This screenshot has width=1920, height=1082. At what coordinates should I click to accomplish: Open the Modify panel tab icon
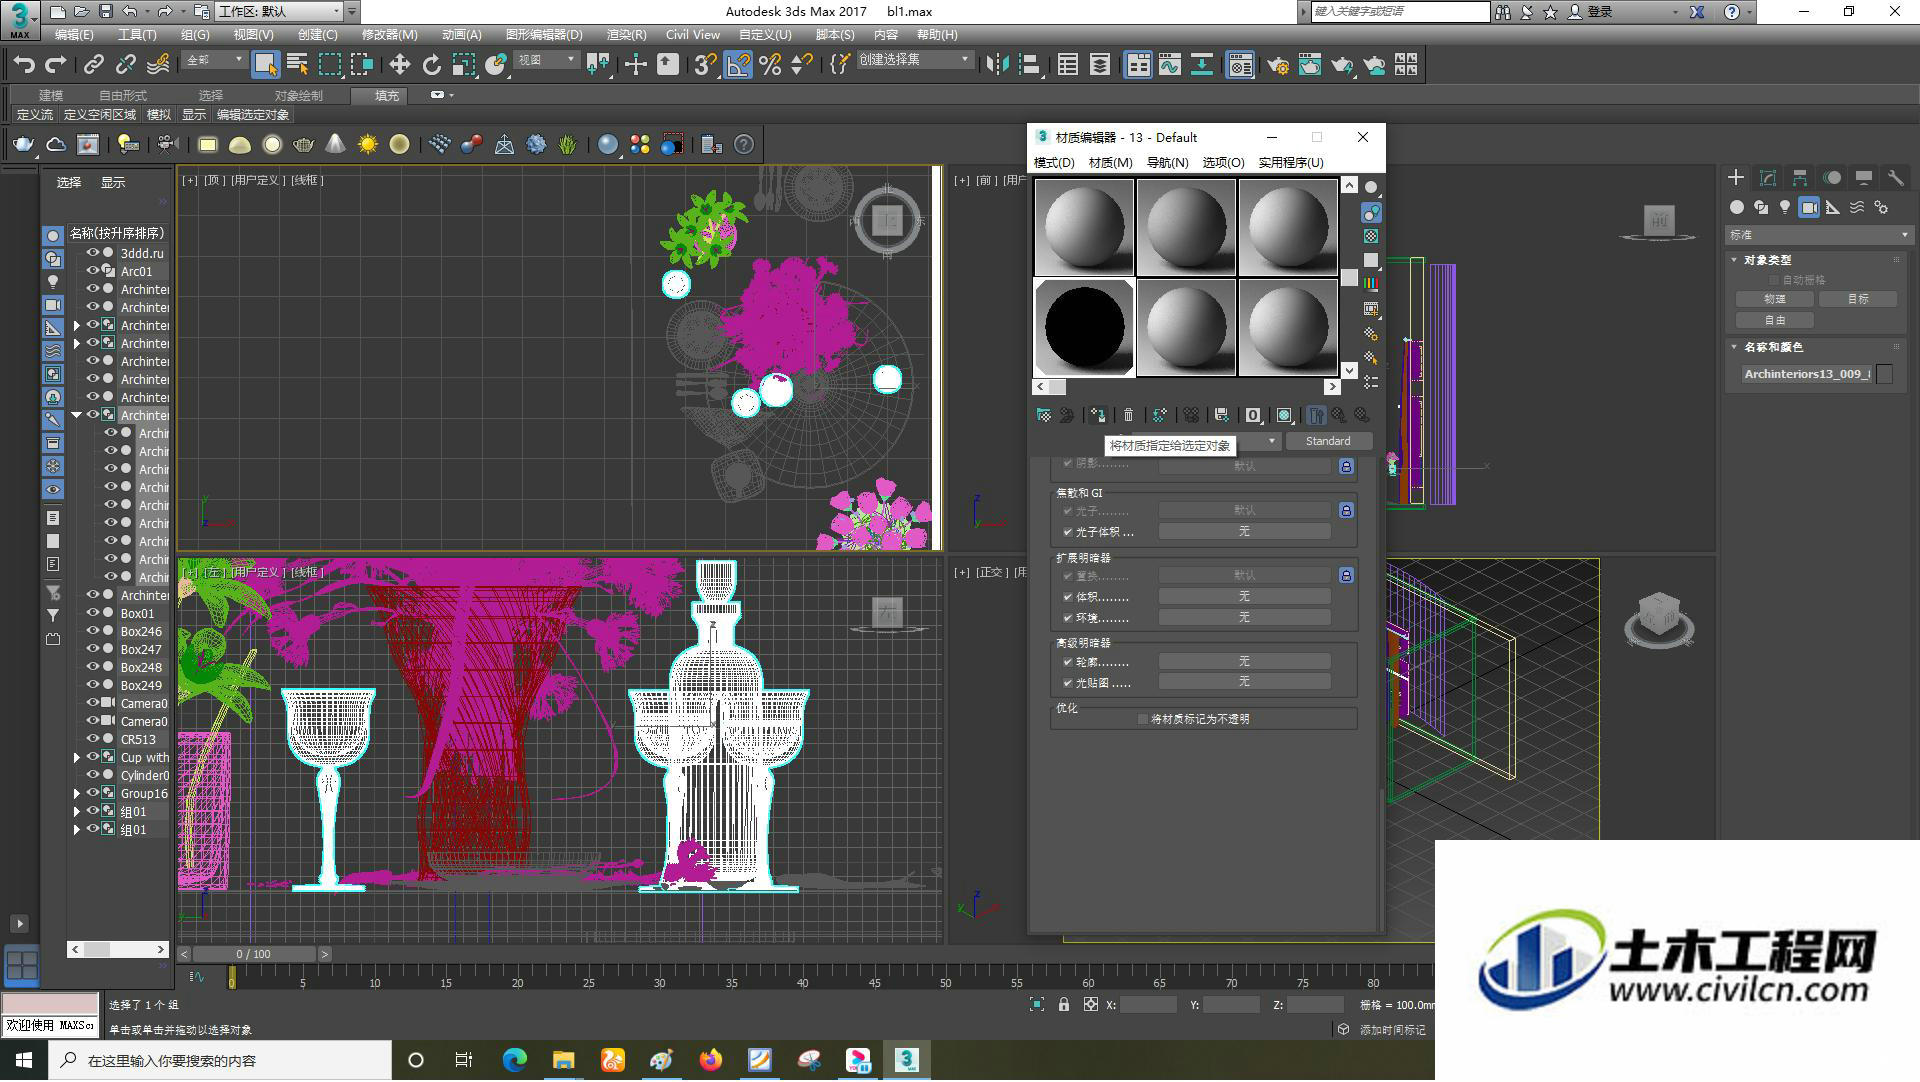coord(1768,178)
